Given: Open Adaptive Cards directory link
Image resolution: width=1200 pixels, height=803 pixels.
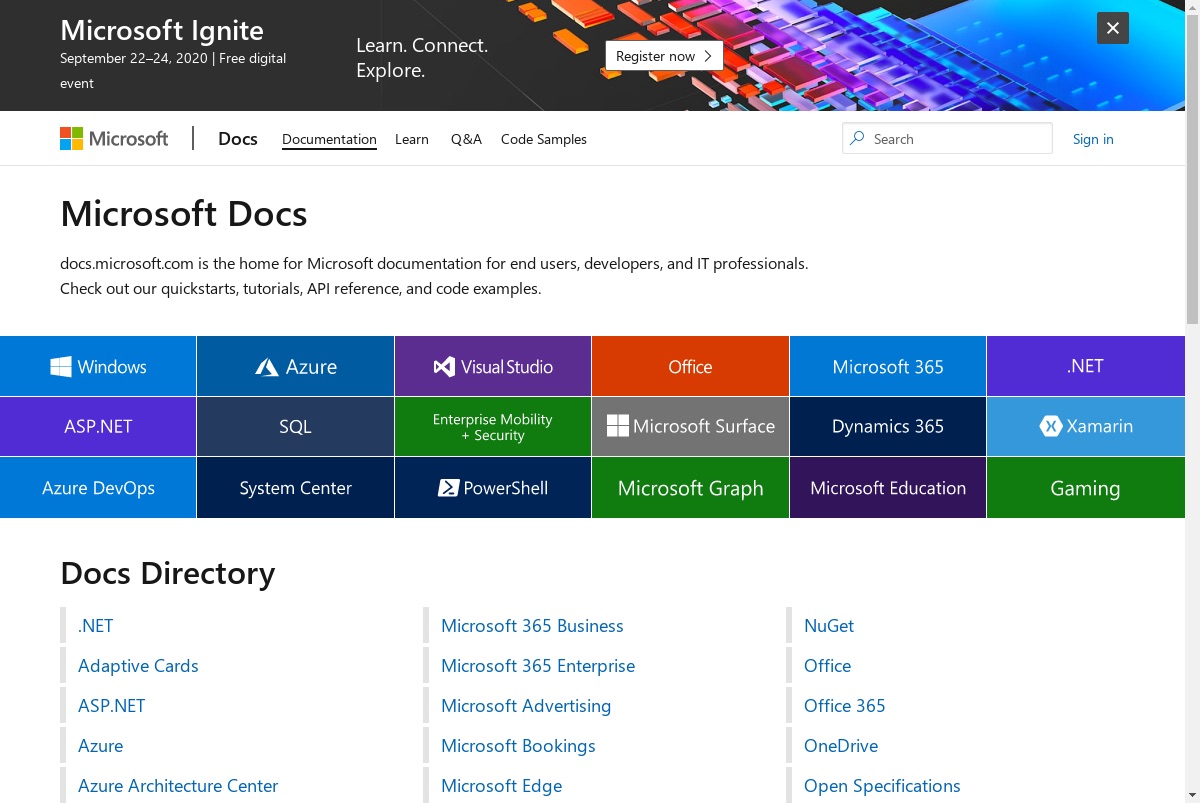Looking at the screenshot, I should click(138, 666).
